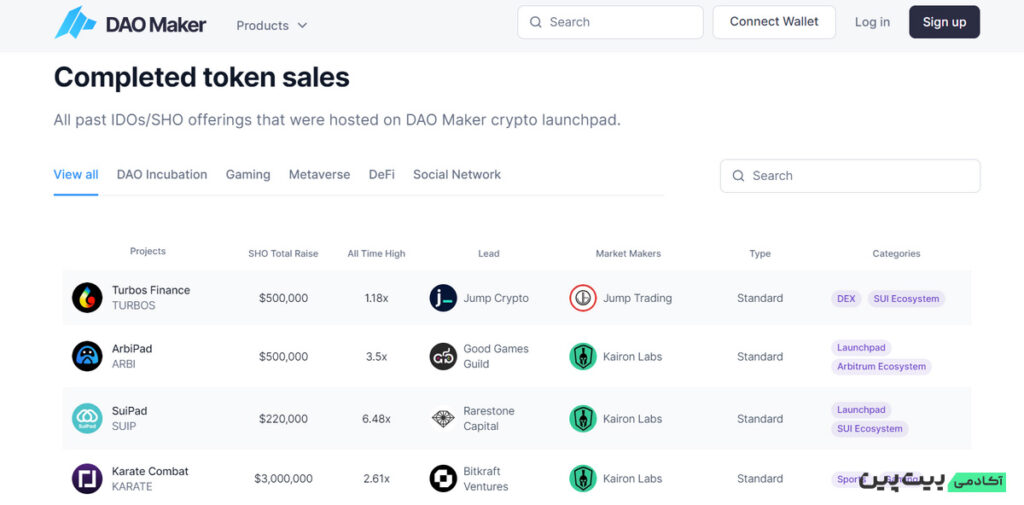This screenshot has height=505, width=1024.
Task: Click the Jump Trading market maker logo
Action: point(583,298)
